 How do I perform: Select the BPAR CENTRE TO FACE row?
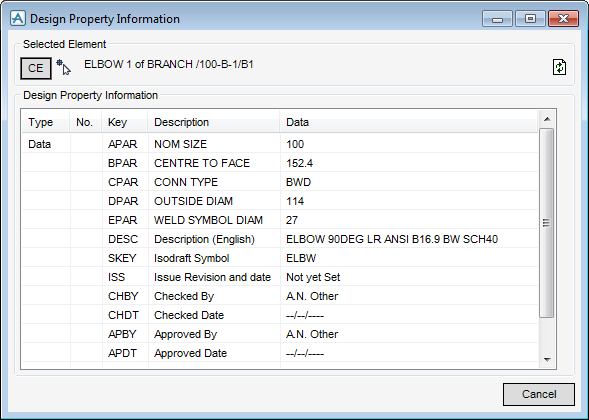280,163
